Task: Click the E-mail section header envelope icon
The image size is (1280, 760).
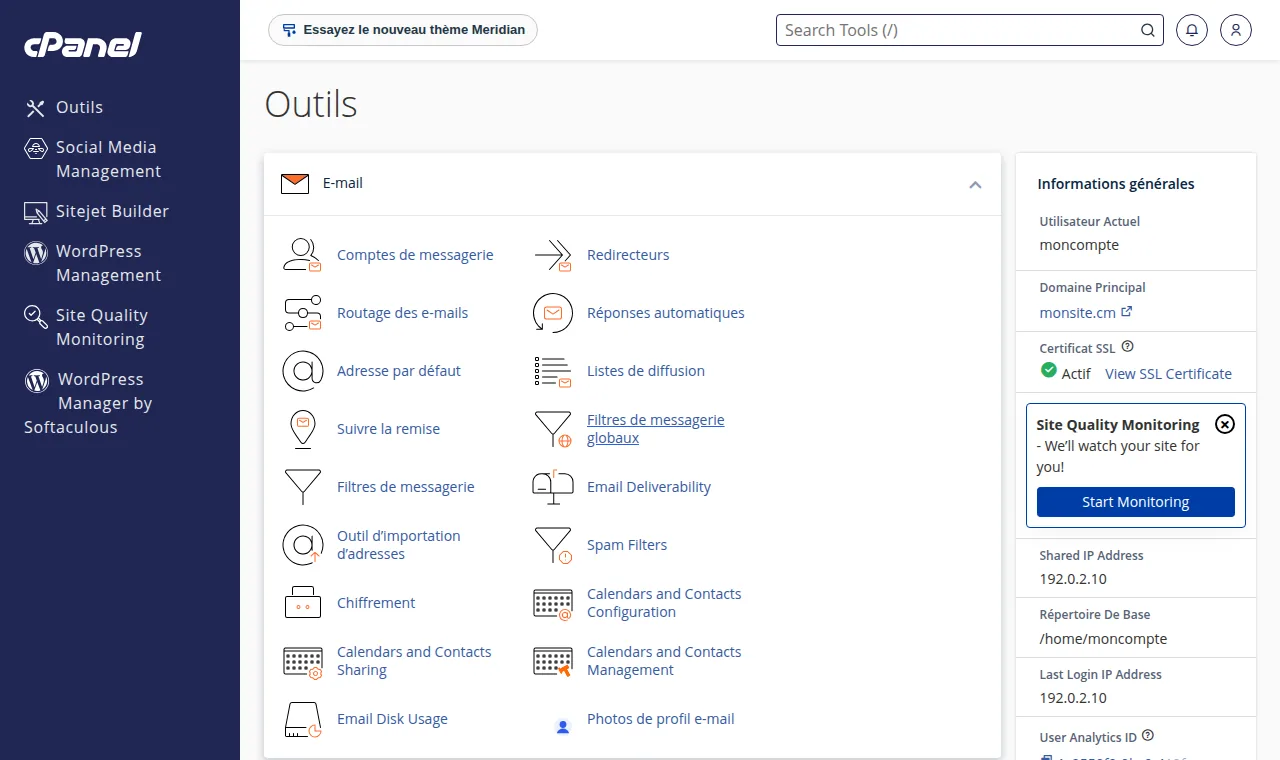Action: (295, 184)
